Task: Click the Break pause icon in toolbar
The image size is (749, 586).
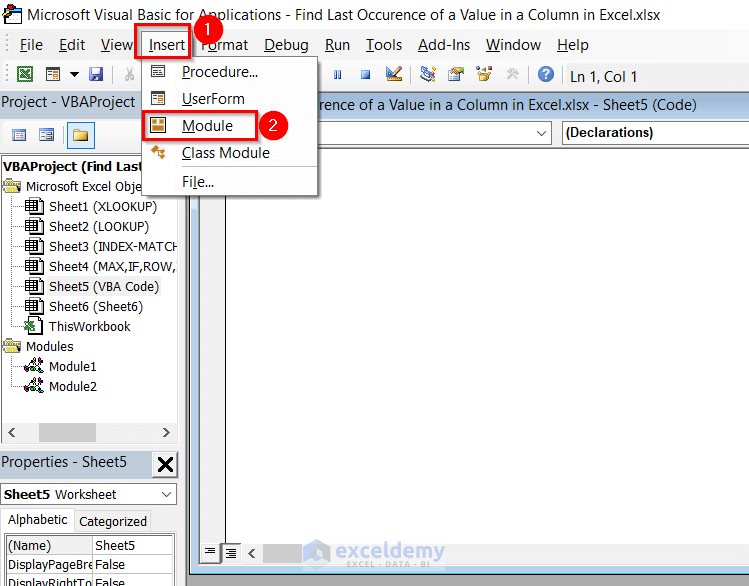Action: (337, 75)
